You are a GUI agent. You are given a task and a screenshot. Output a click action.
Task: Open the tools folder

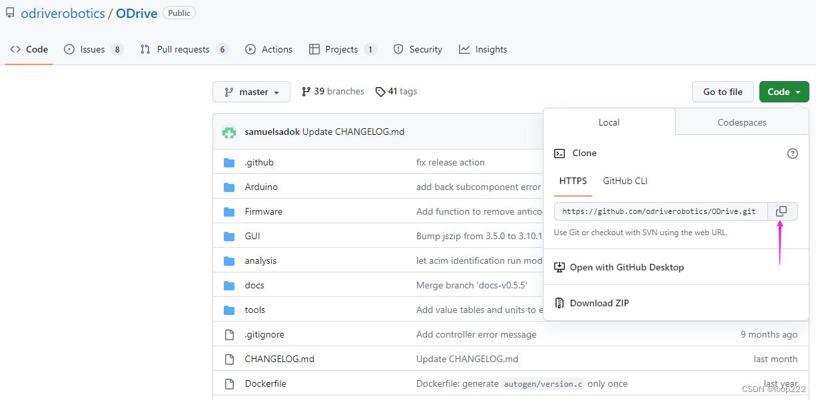(254, 310)
